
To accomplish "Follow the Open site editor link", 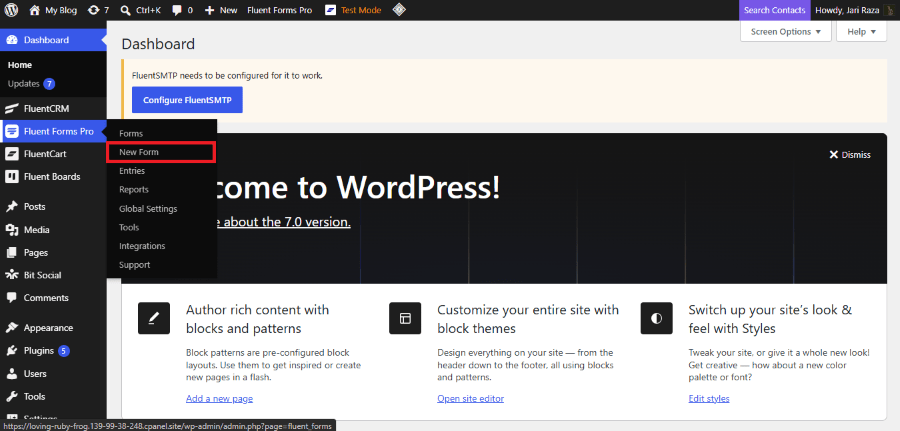I will point(471,398).
